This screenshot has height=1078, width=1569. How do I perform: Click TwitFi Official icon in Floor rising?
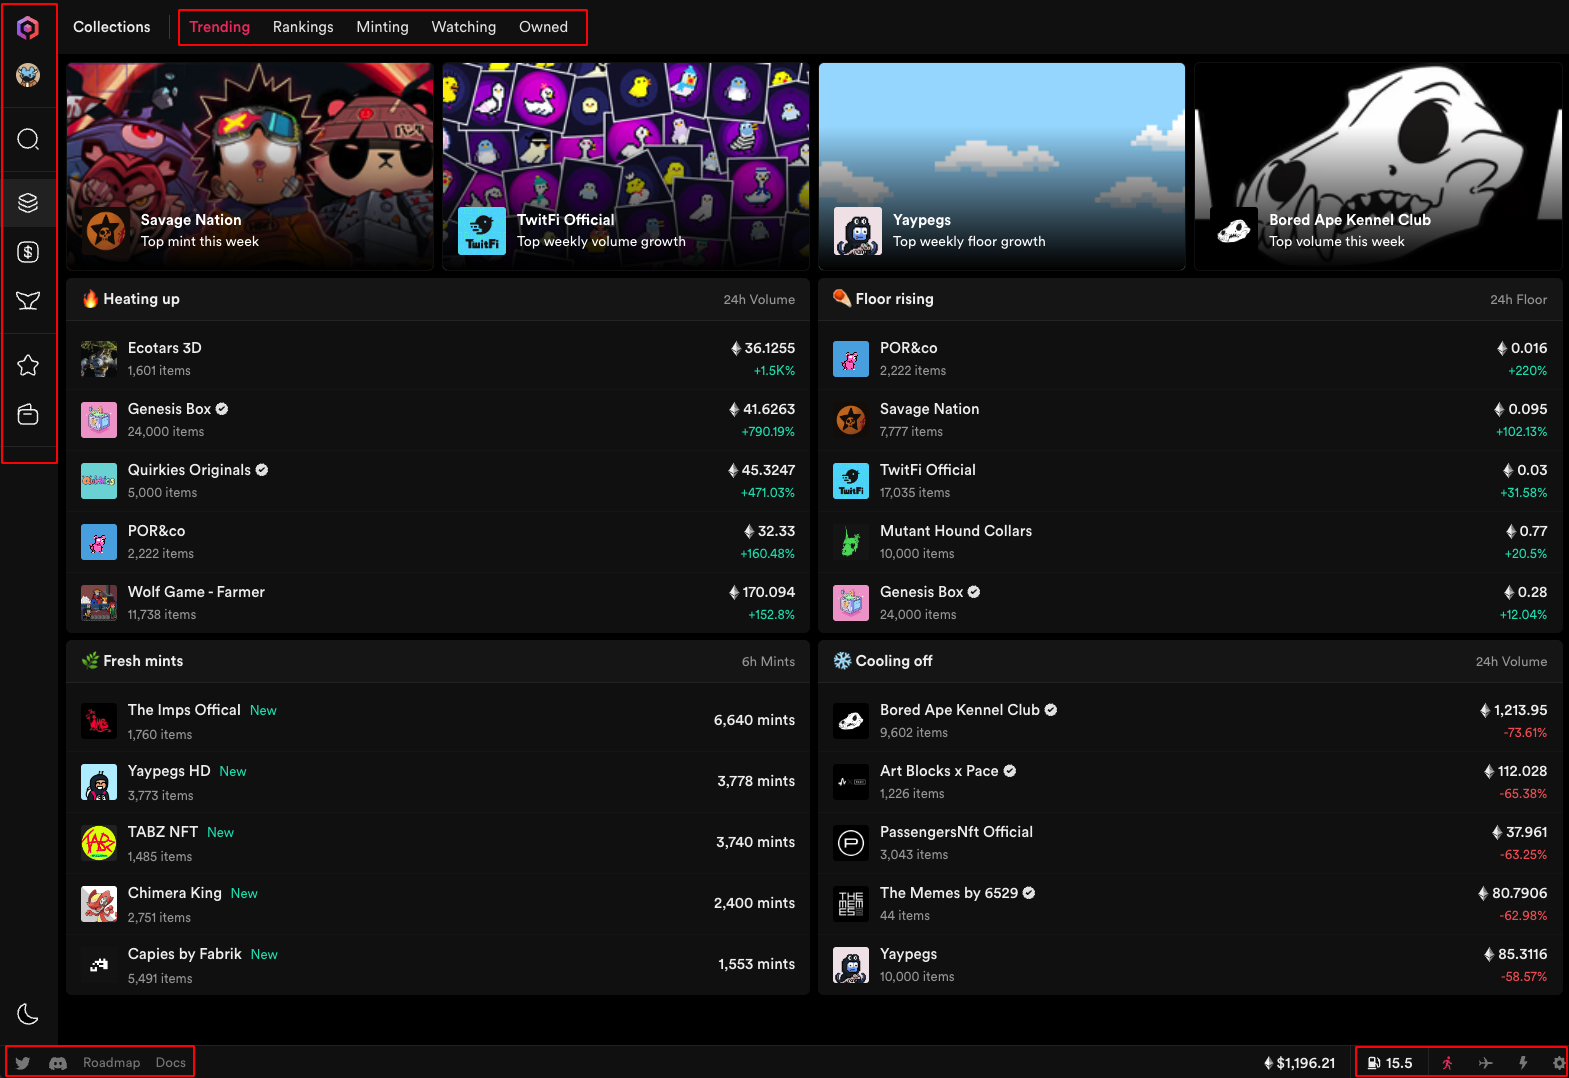851,481
